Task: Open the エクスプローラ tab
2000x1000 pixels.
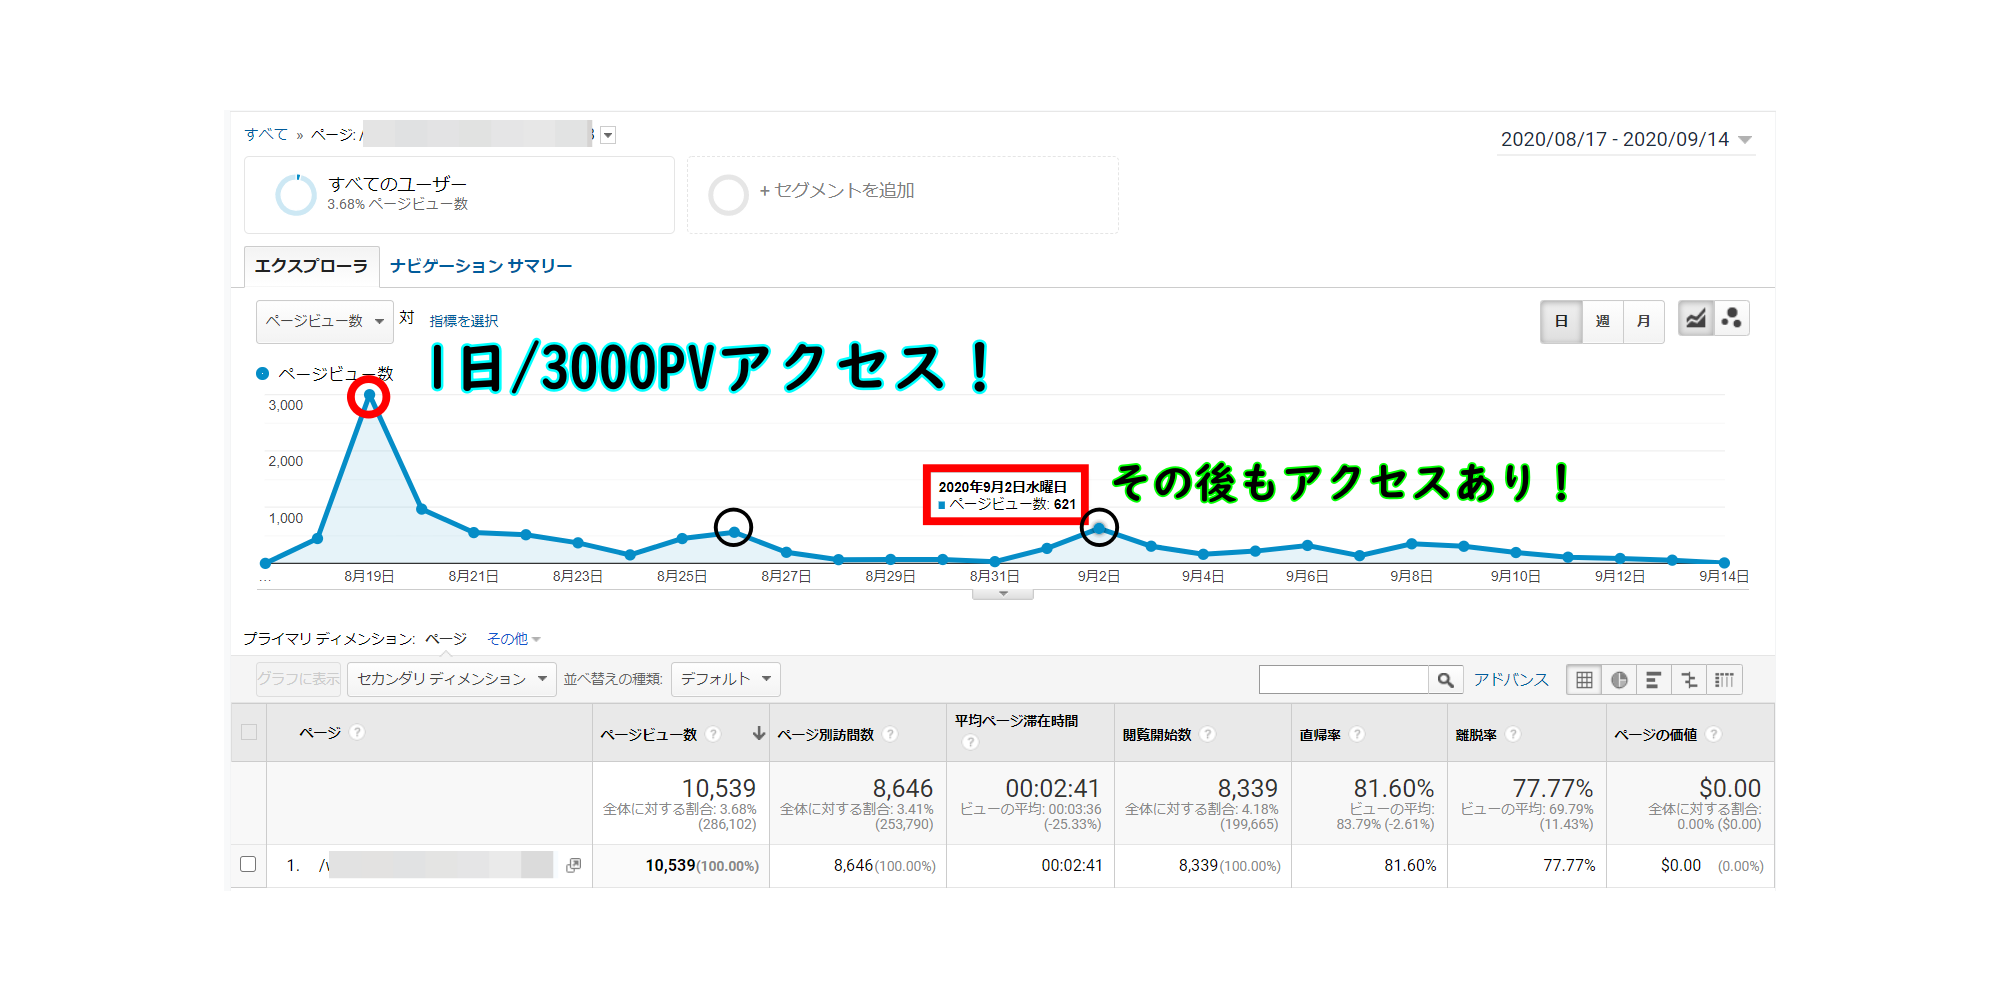Action: [x=311, y=266]
